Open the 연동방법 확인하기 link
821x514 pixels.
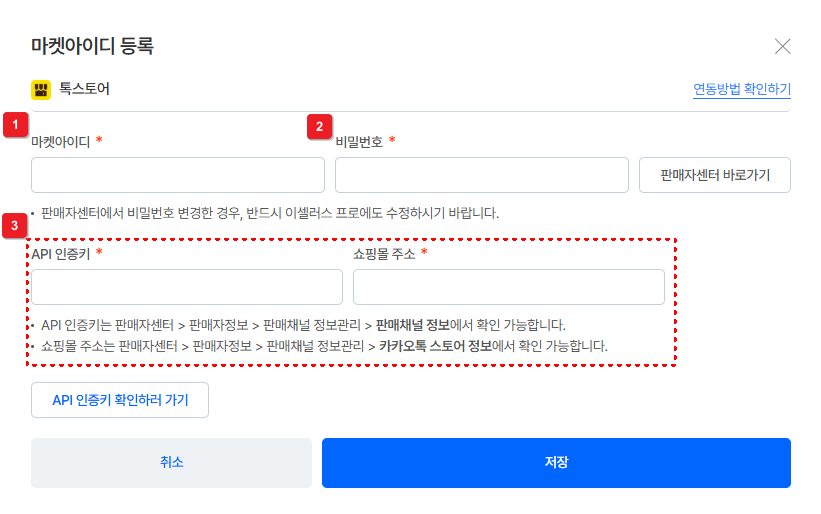tap(742, 89)
